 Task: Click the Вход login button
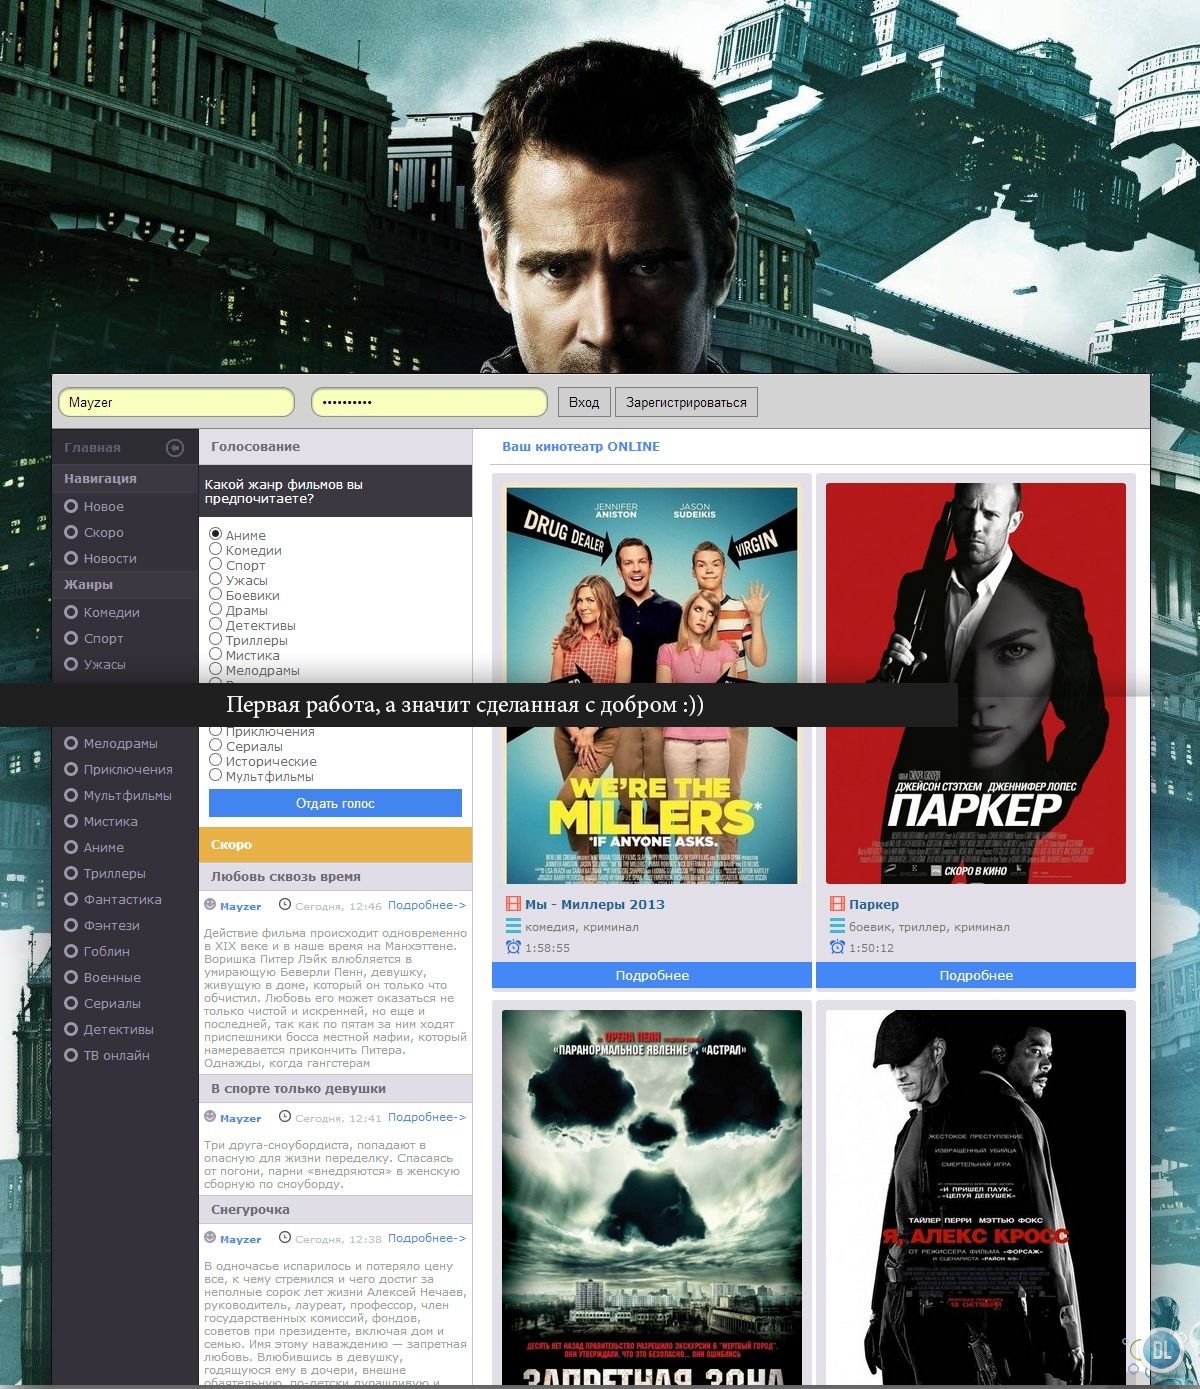[583, 402]
